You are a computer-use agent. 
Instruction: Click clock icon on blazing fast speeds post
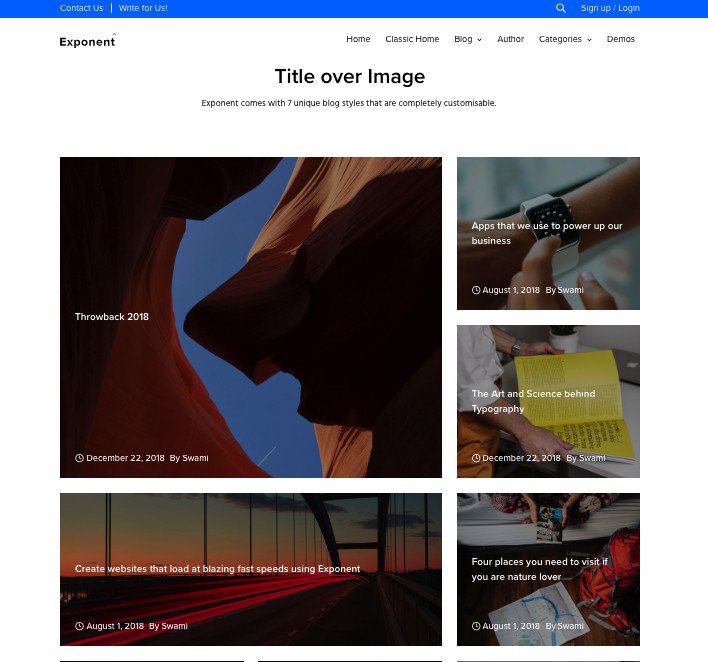79,626
